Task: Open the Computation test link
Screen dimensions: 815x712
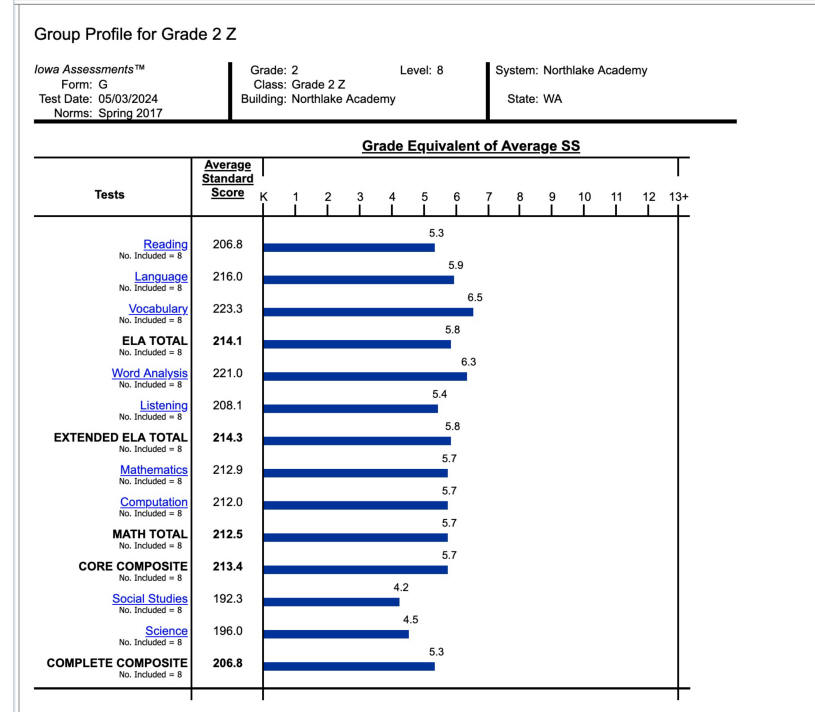Action: click(x=153, y=502)
